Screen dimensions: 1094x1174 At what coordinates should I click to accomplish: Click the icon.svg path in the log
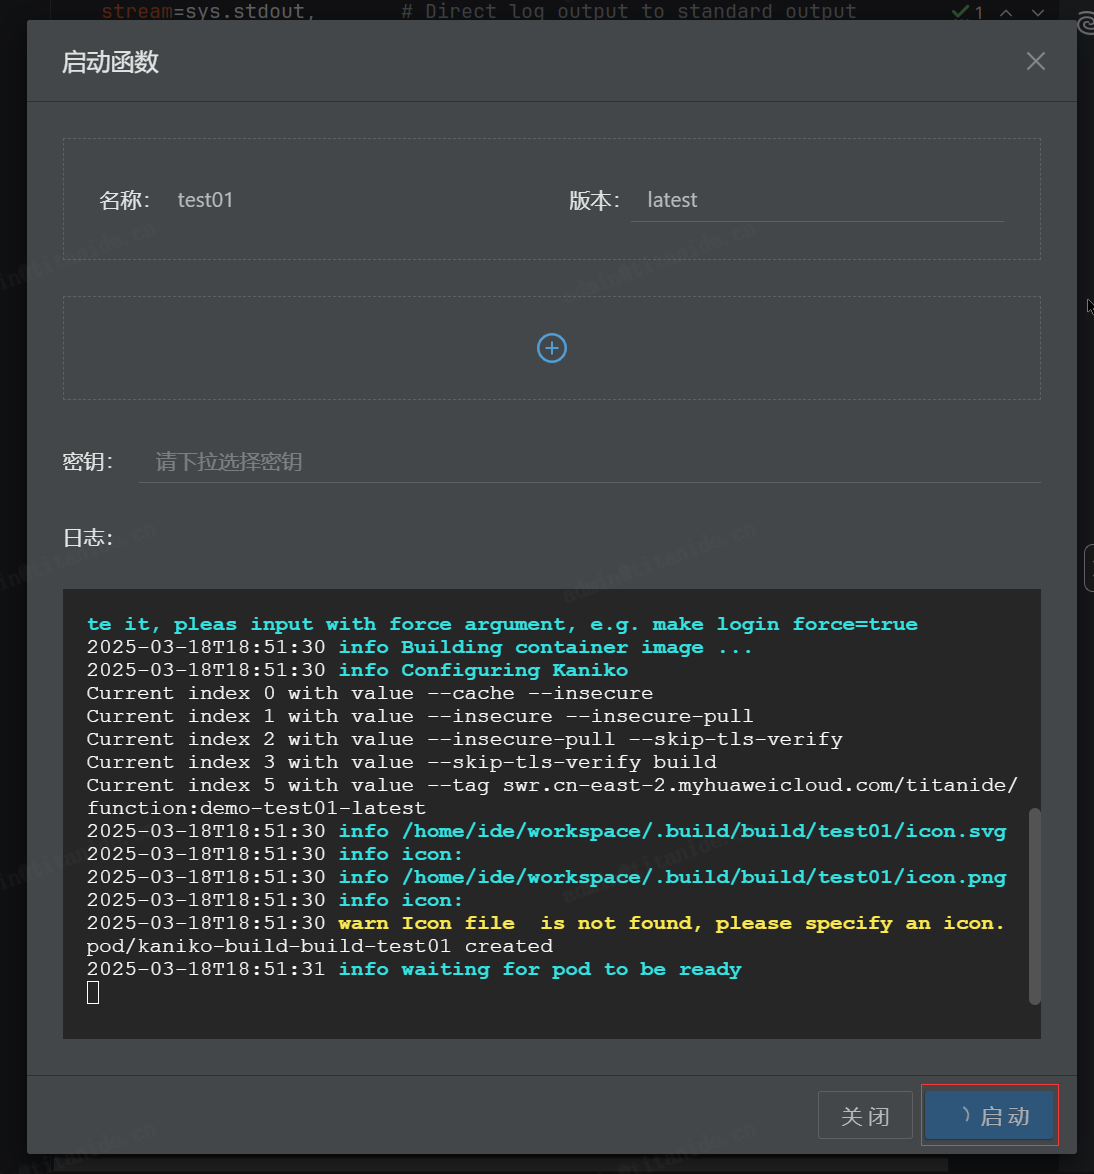pyautogui.click(x=704, y=831)
